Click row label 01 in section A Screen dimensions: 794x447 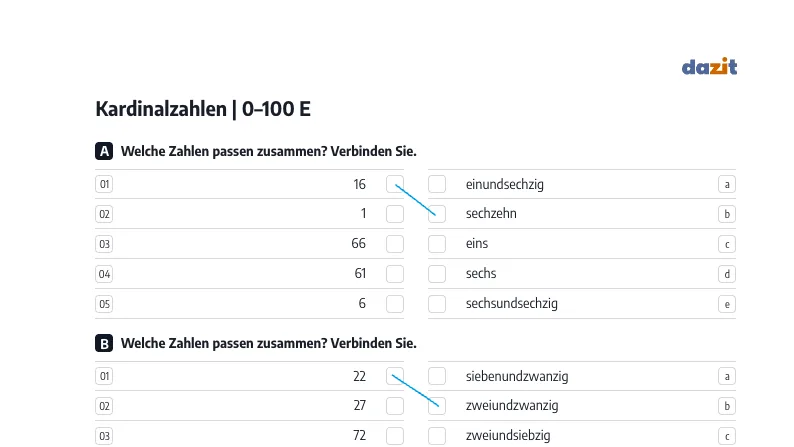104,184
